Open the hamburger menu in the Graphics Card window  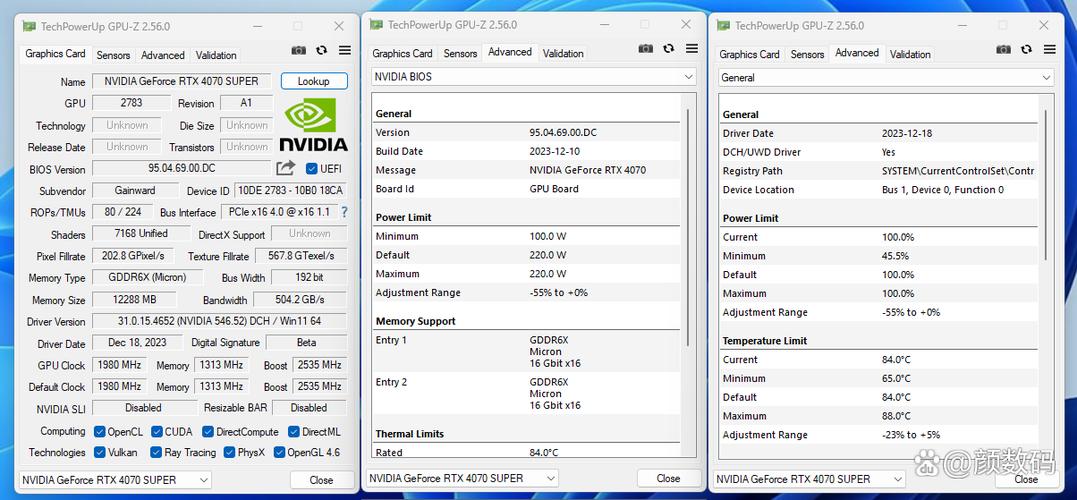pyautogui.click(x=345, y=50)
